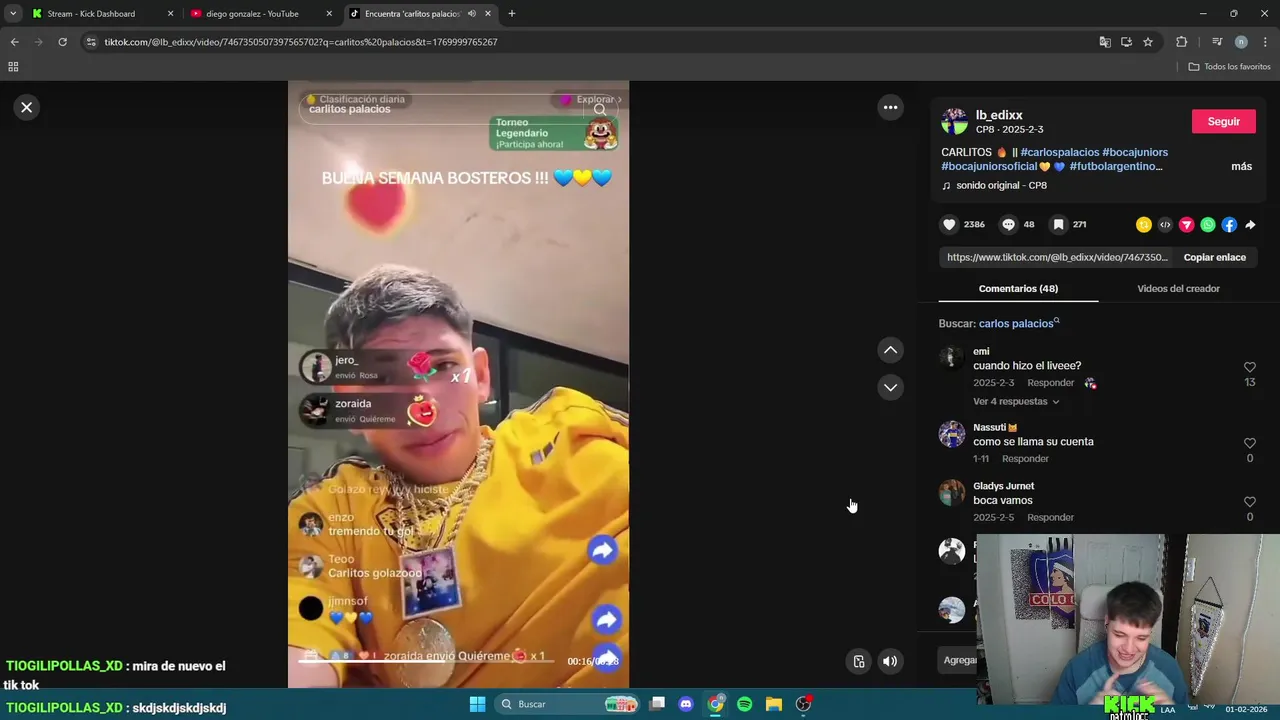Reply to Gladys Jurnet's comment
This screenshot has width=1280, height=720.
coord(1050,518)
